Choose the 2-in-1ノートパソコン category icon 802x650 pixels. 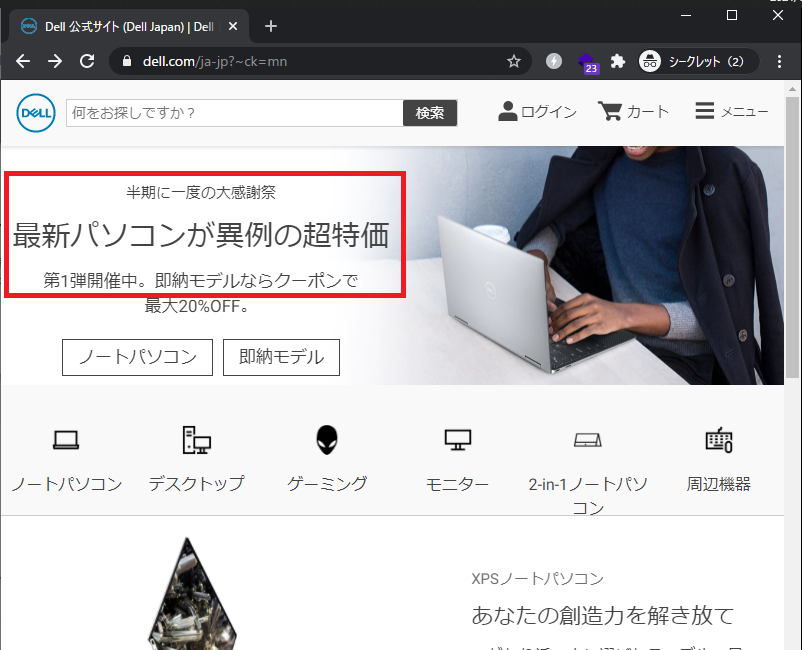[587, 439]
